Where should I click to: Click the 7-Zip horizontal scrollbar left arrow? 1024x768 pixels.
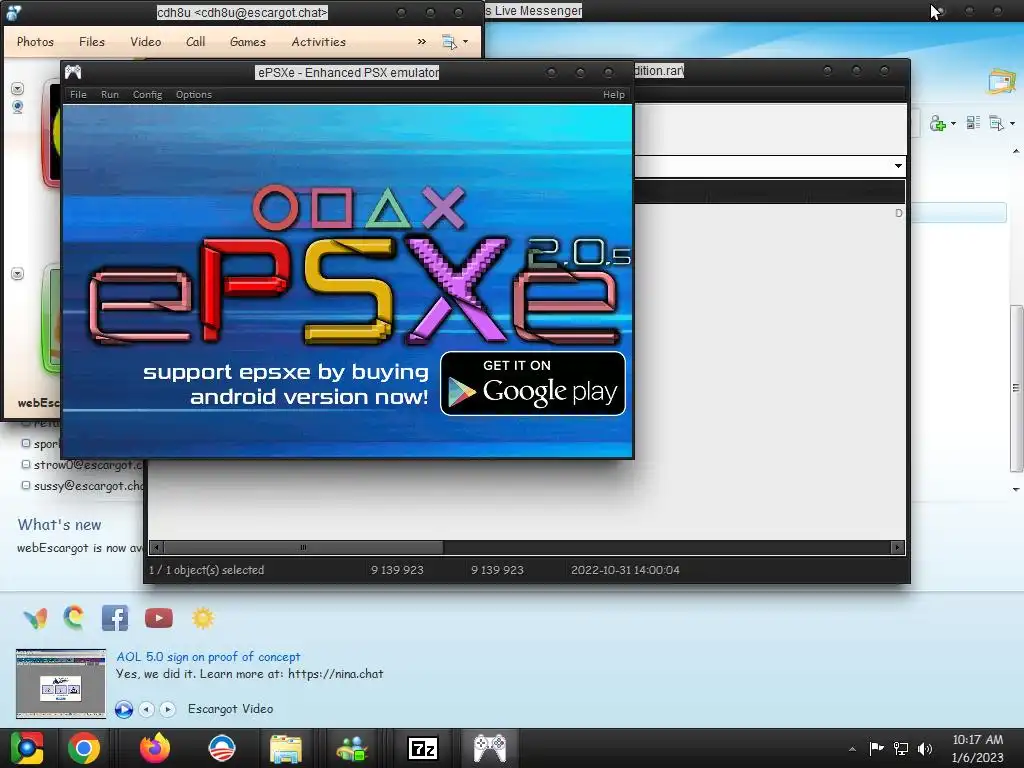157,547
